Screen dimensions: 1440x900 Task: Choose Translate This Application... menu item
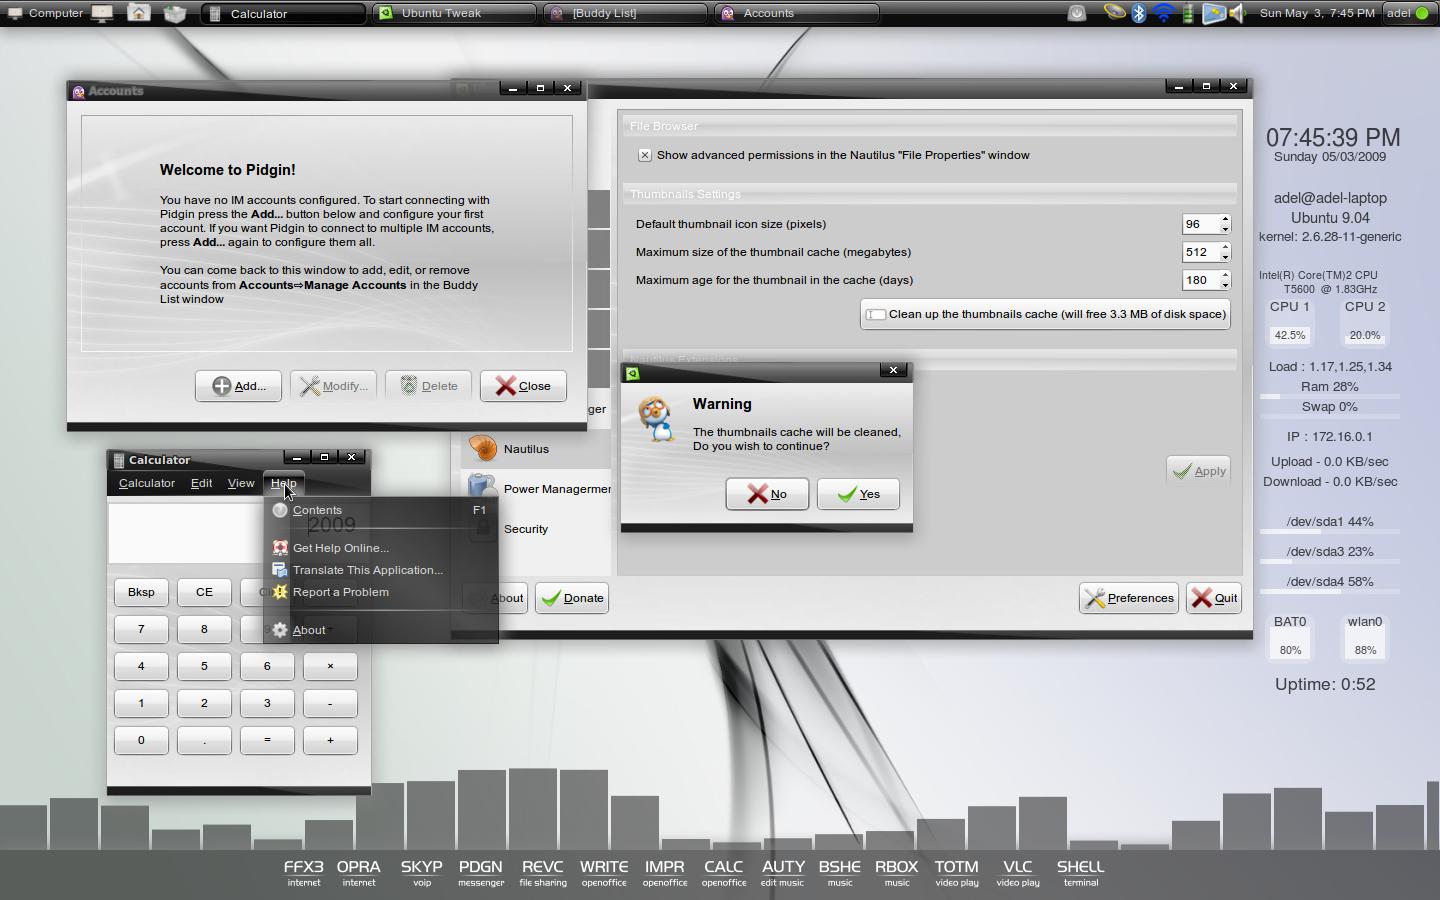point(381,570)
